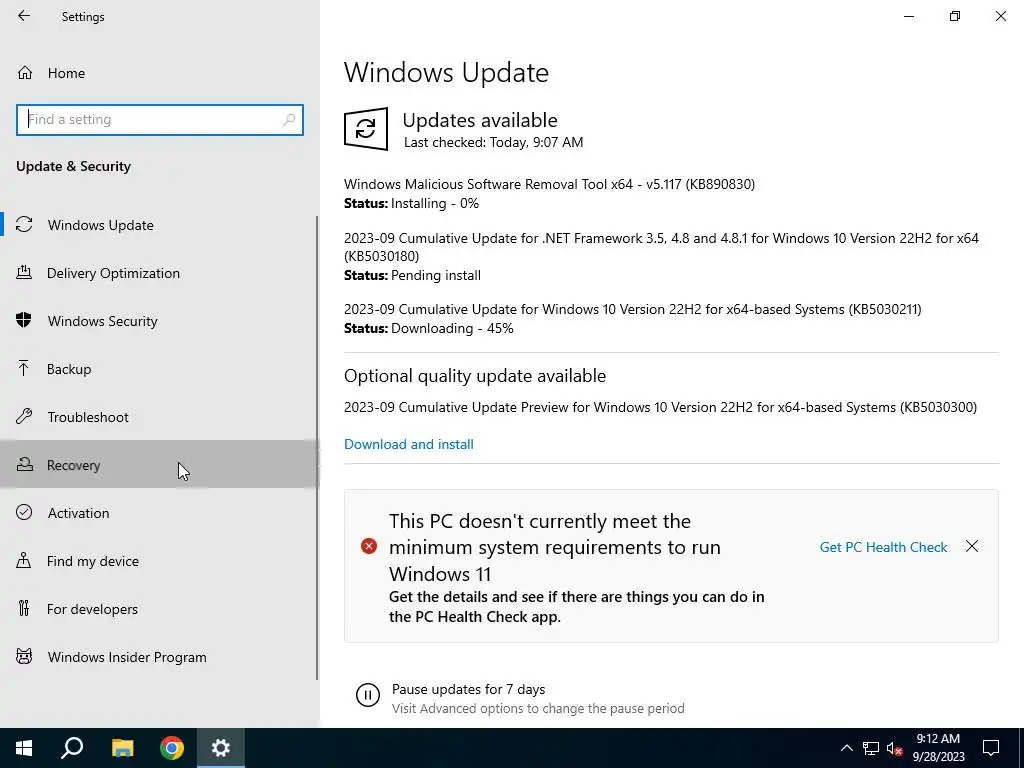This screenshot has height=768, width=1024.
Task: Click the Recovery icon in sidebar
Action: 24,464
